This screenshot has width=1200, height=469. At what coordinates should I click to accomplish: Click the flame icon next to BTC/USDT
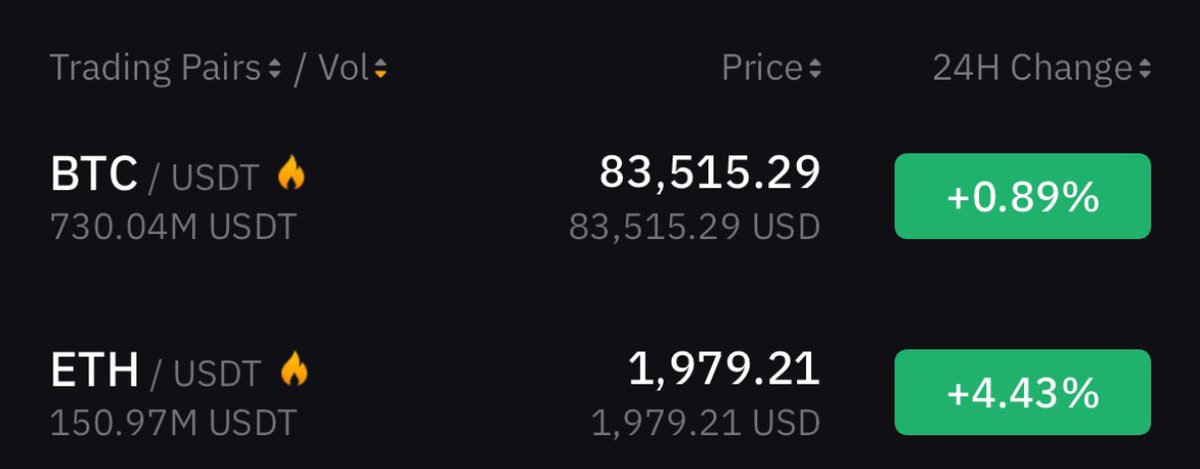[291, 174]
